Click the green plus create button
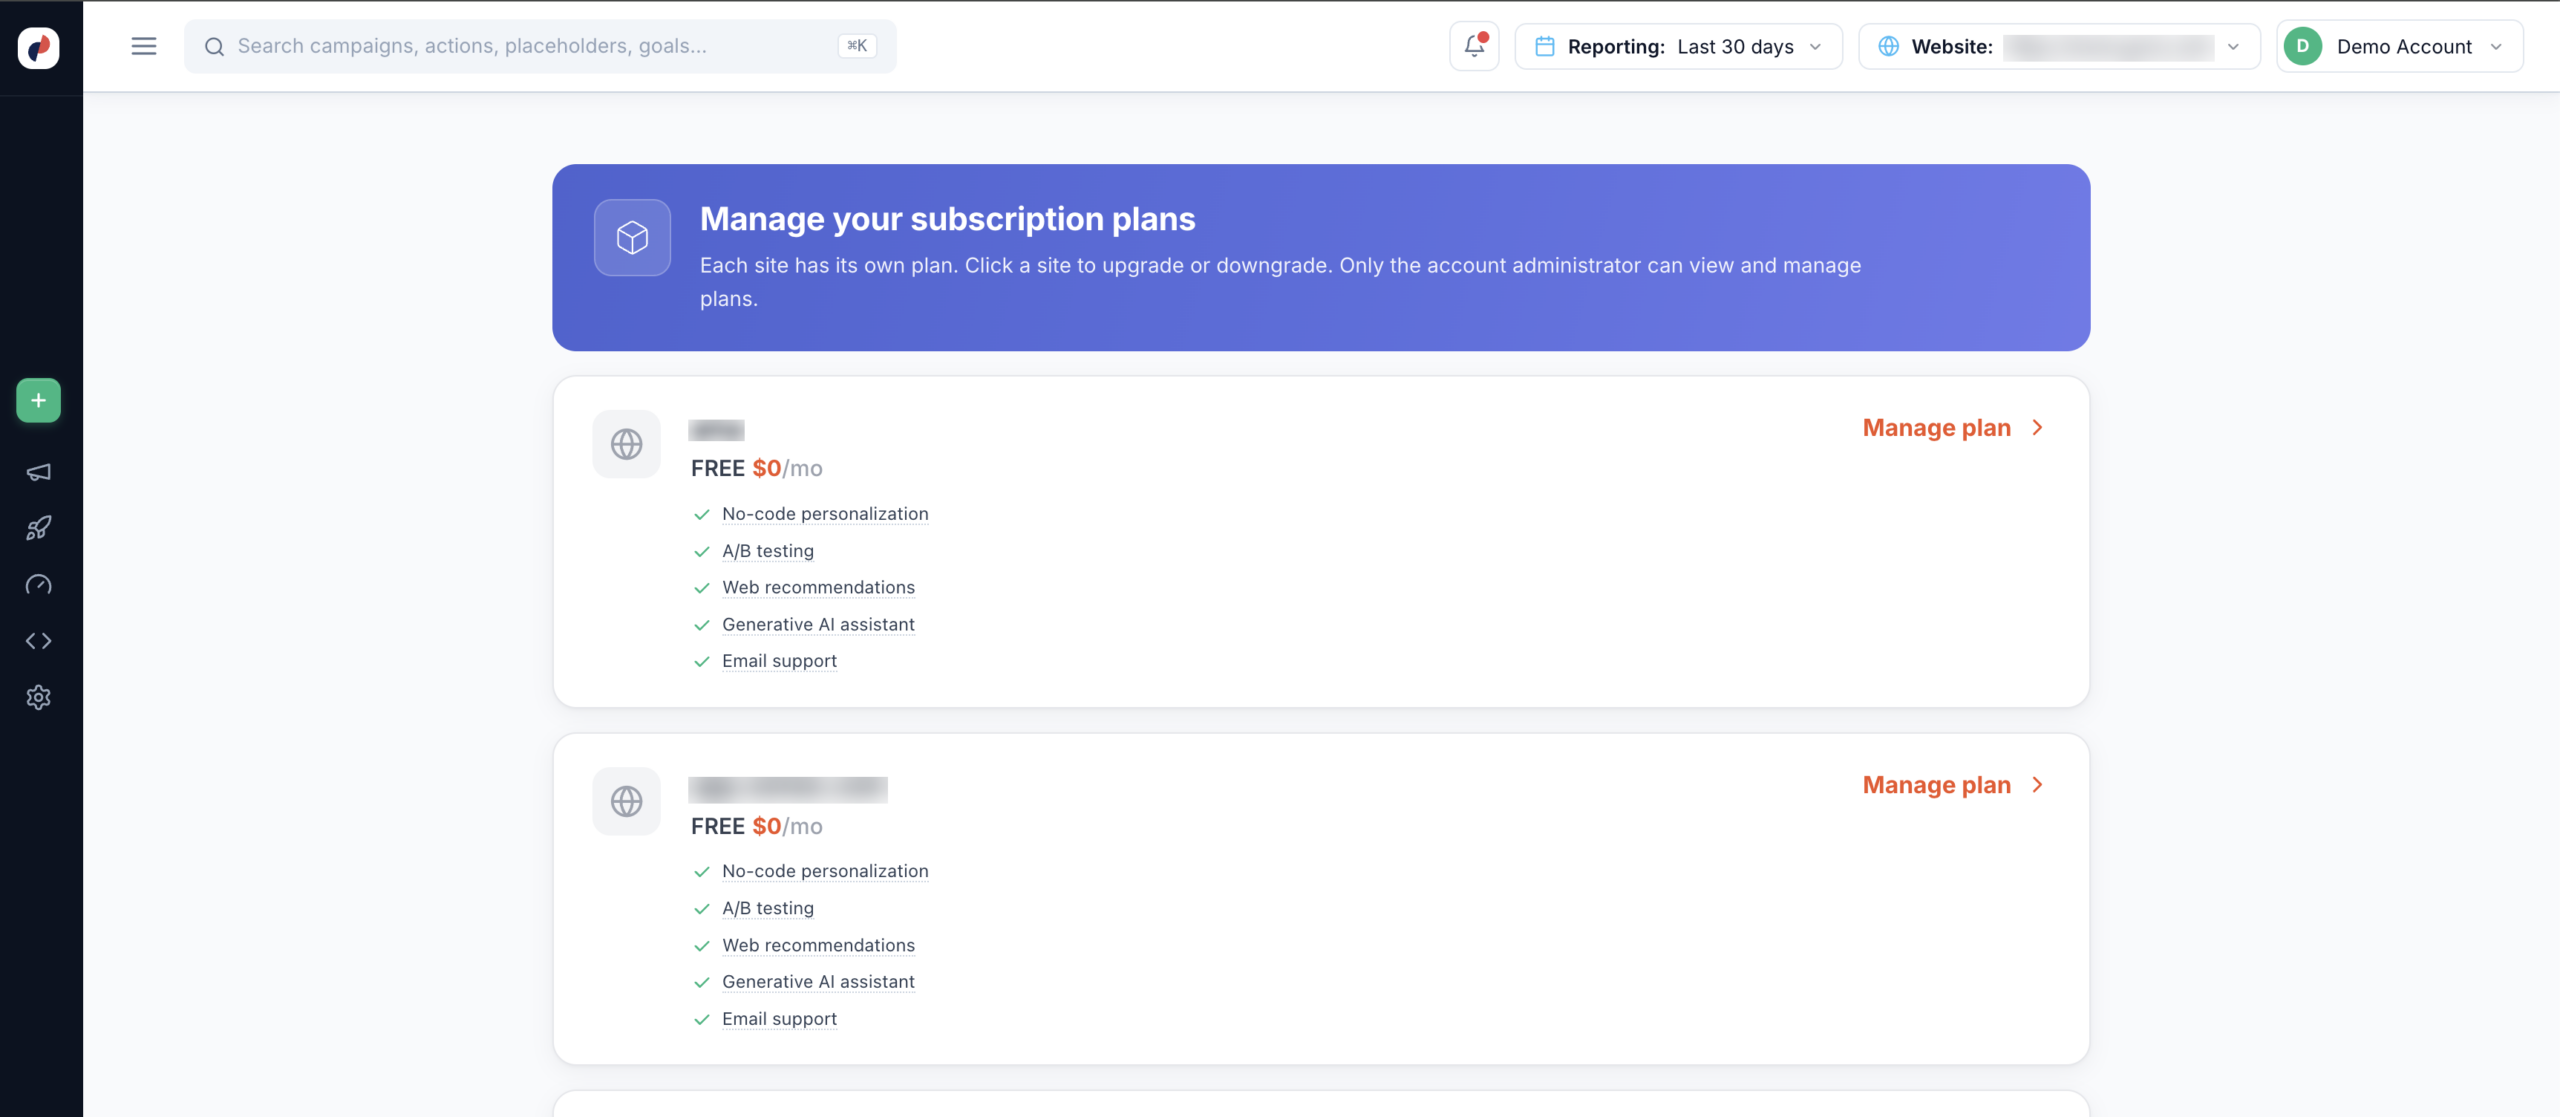2560x1117 pixels. pos(39,400)
